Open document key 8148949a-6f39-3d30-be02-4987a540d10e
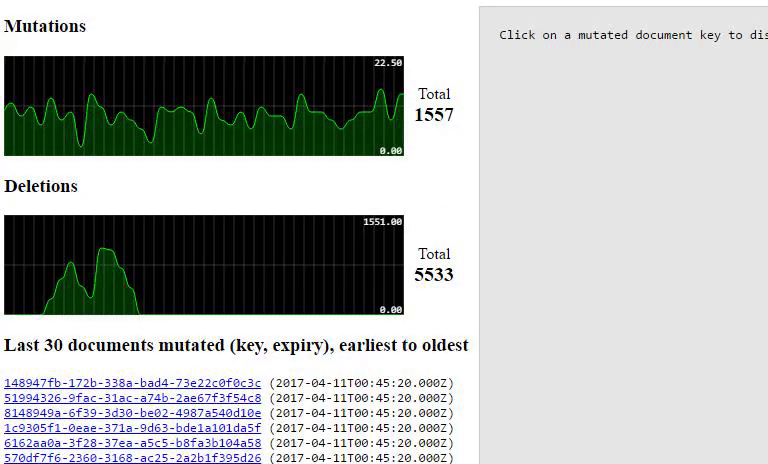This screenshot has width=768, height=464. click(x=133, y=414)
